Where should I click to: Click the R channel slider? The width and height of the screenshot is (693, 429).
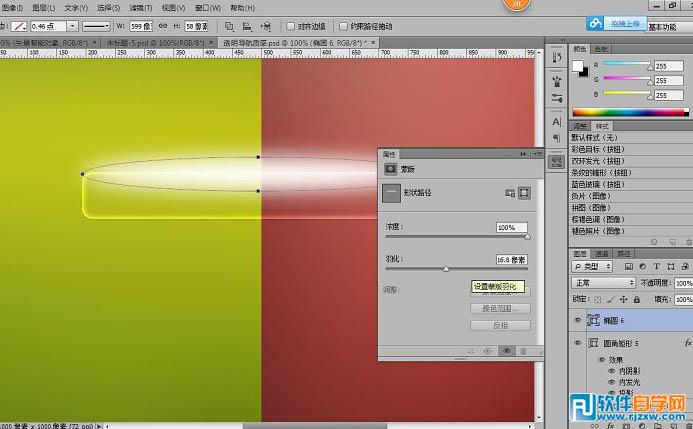tap(627, 65)
